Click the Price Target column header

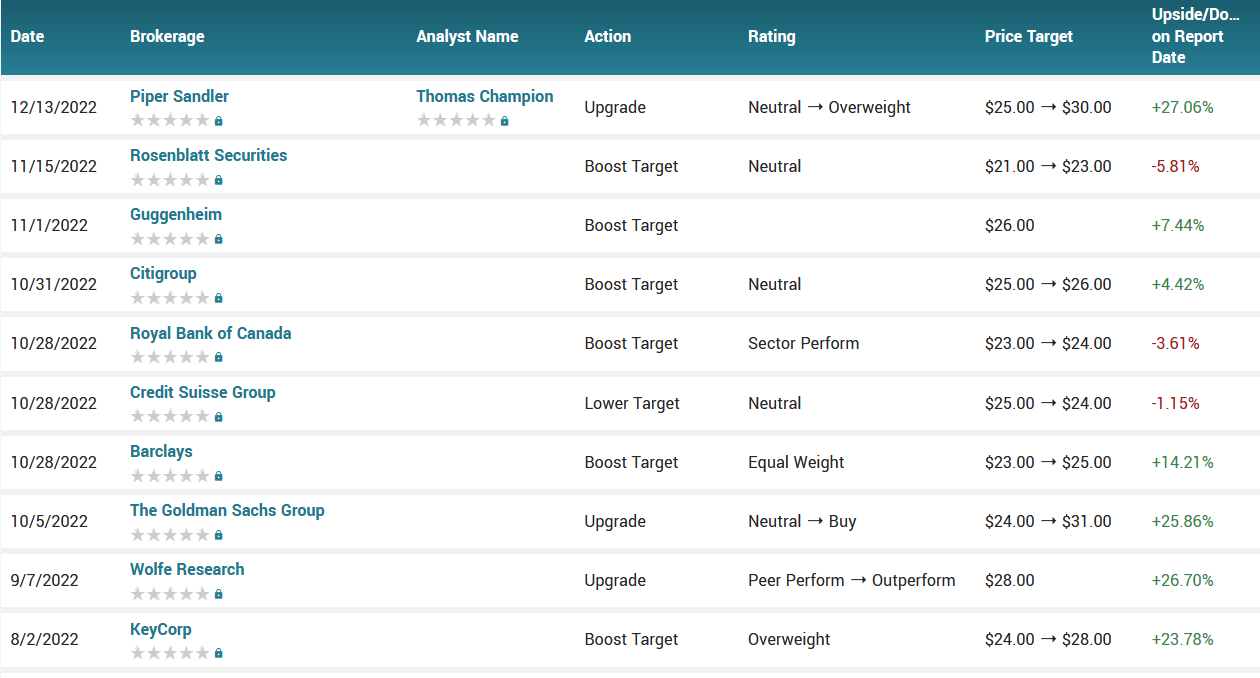pos(1029,36)
